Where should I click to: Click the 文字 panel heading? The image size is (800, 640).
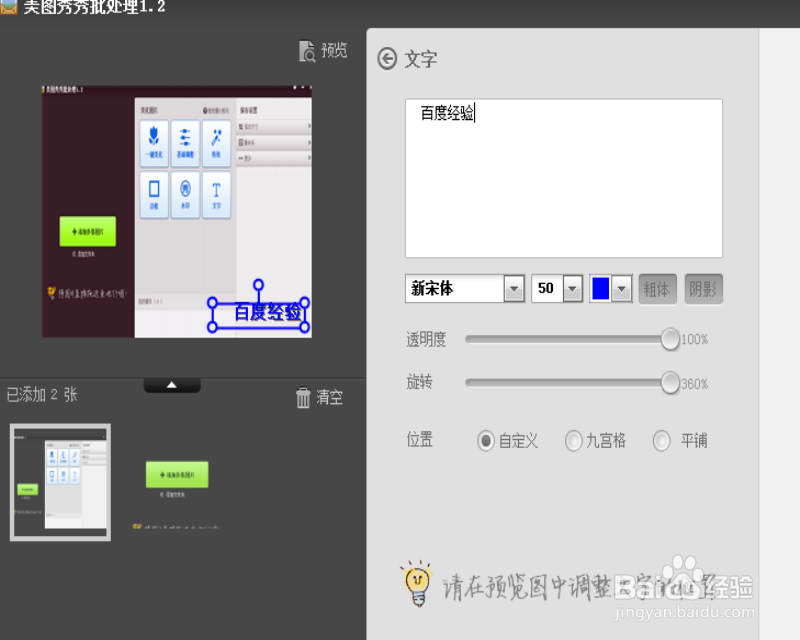coord(421,59)
